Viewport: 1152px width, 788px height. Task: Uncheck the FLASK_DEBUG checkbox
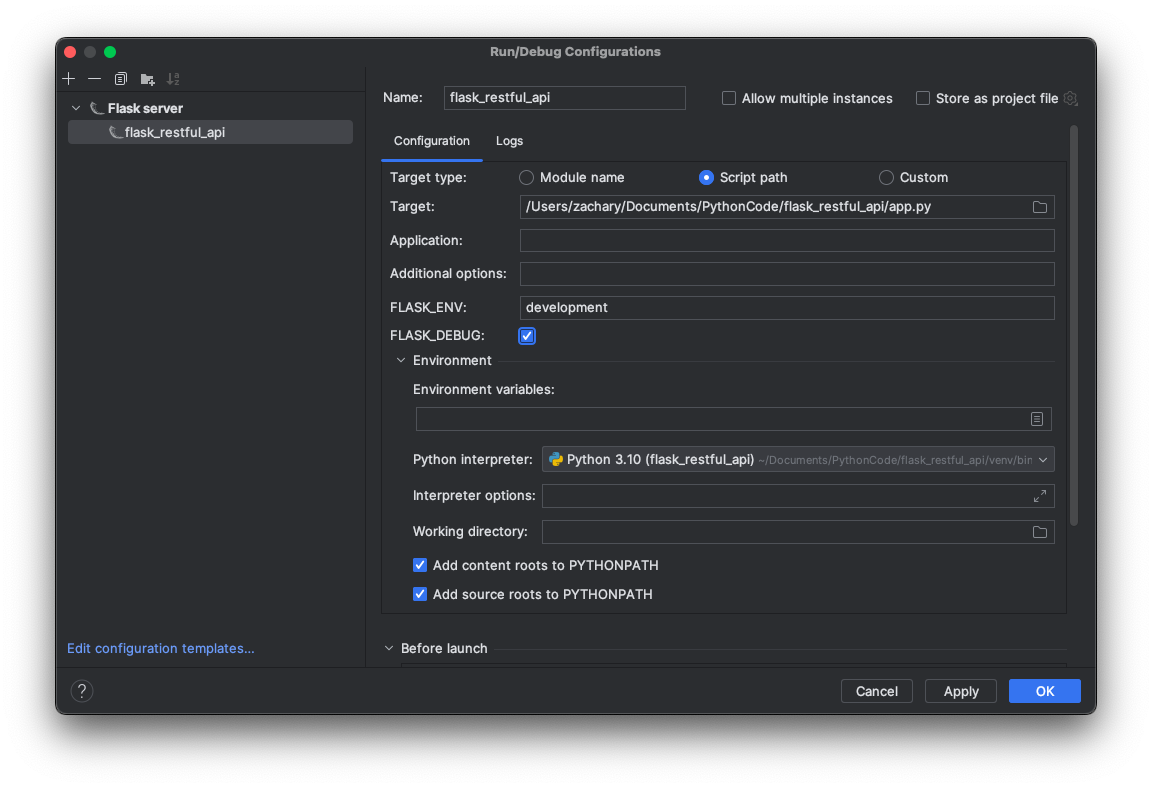click(527, 336)
